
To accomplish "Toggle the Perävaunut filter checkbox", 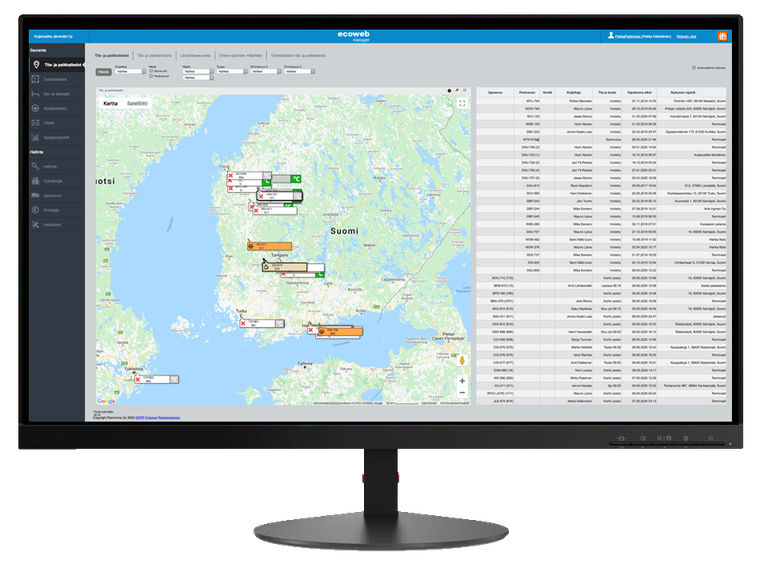I will (x=151, y=76).
